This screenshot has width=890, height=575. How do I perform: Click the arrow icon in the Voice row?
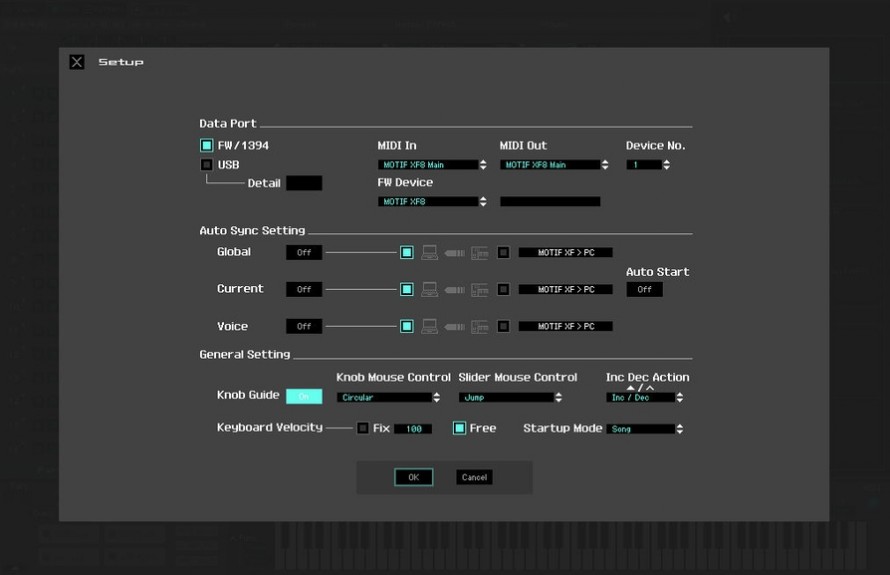point(454,327)
